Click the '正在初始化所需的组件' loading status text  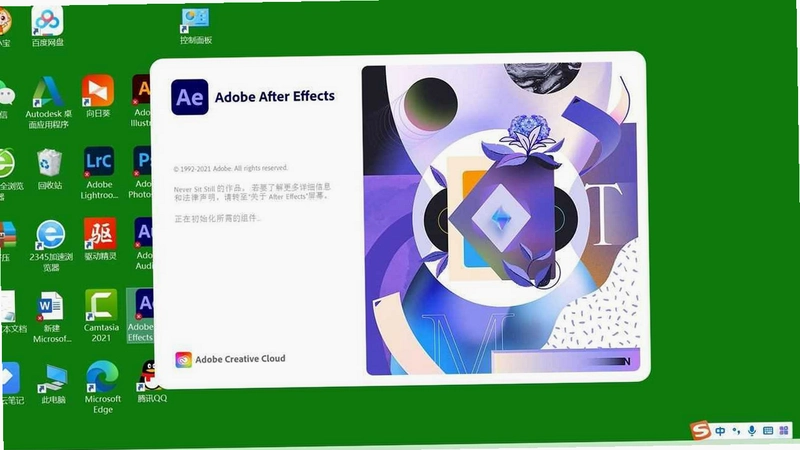click(217, 218)
